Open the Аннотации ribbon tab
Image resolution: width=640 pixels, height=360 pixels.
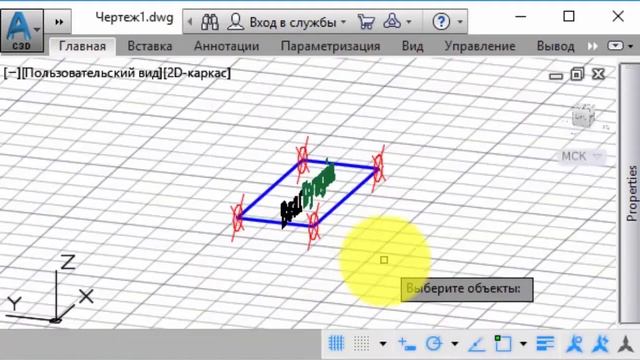pos(227,46)
